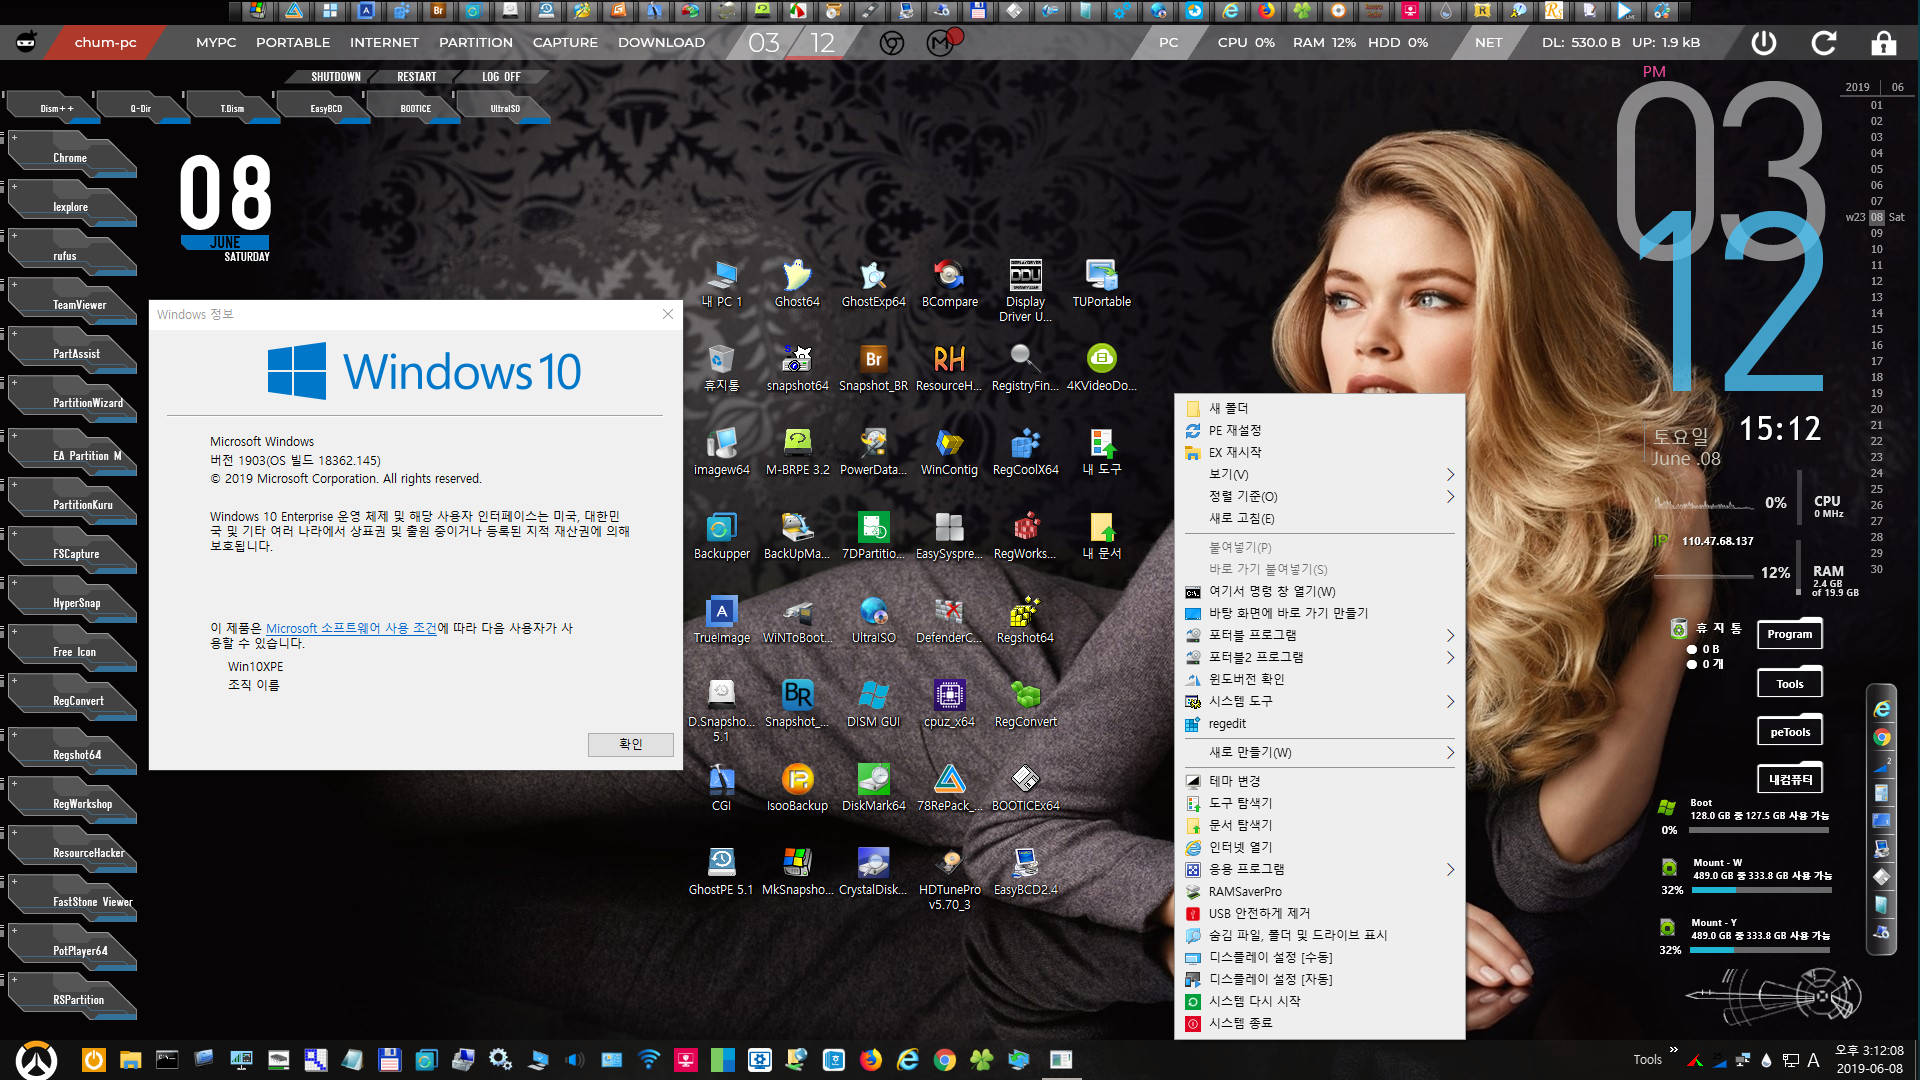Launch UltraISO desktop icon
This screenshot has width=1920, height=1080.
pyautogui.click(x=873, y=620)
